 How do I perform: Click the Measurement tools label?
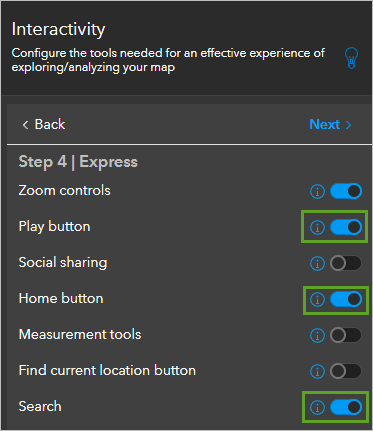click(80, 334)
